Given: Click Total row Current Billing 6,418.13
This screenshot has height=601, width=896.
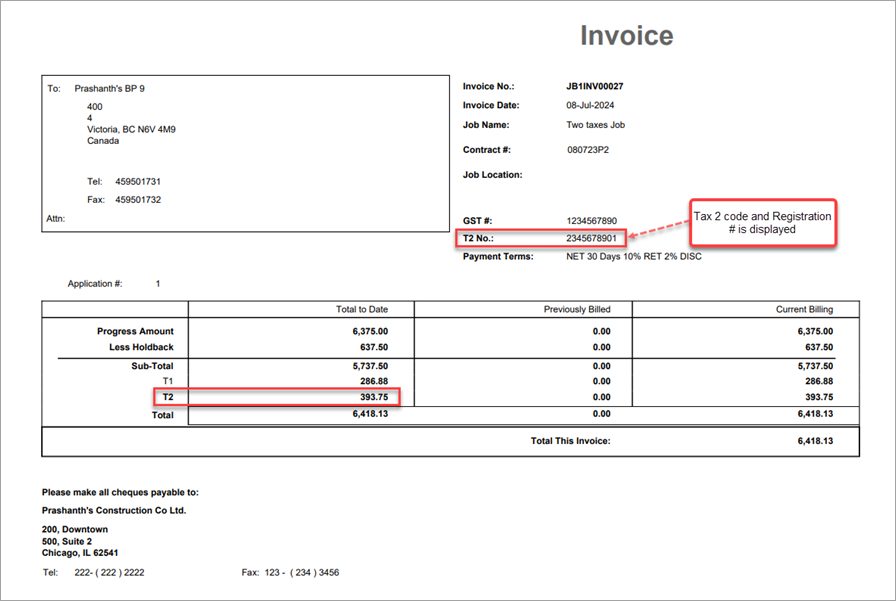Looking at the screenshot, I should (x=815, y=414).
